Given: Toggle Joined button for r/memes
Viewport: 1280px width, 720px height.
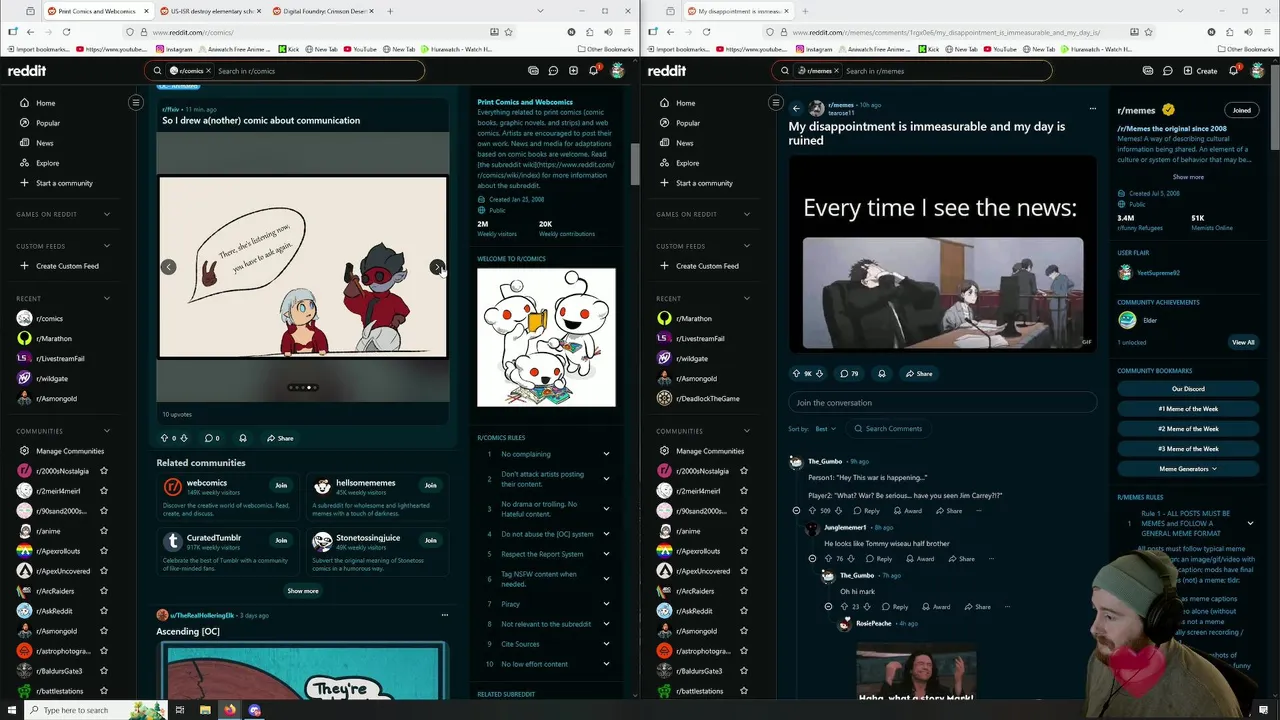Looking at the screenshot, I should (x=1241, y=110).
